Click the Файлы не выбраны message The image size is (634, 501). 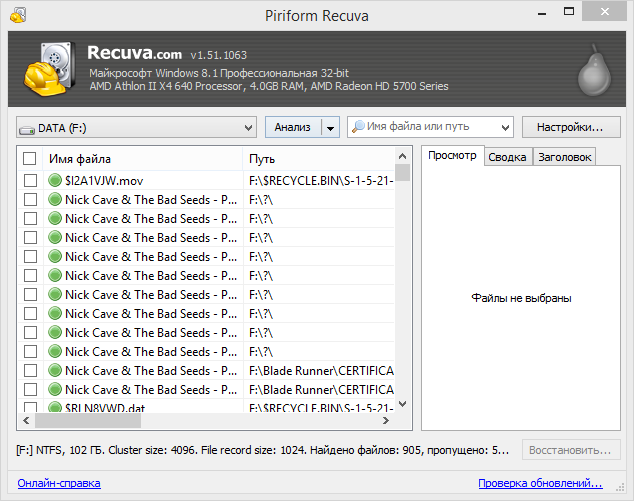[521, 298]
